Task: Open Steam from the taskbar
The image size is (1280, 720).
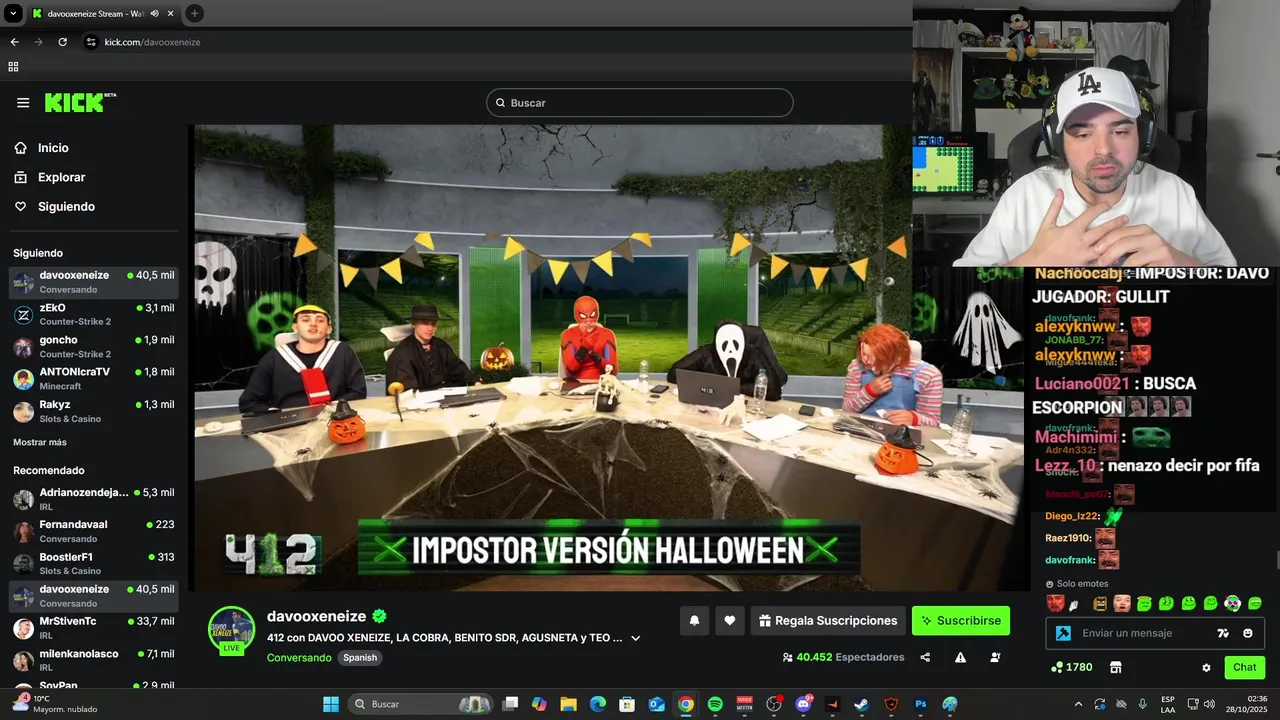Action: click(862, 704)
